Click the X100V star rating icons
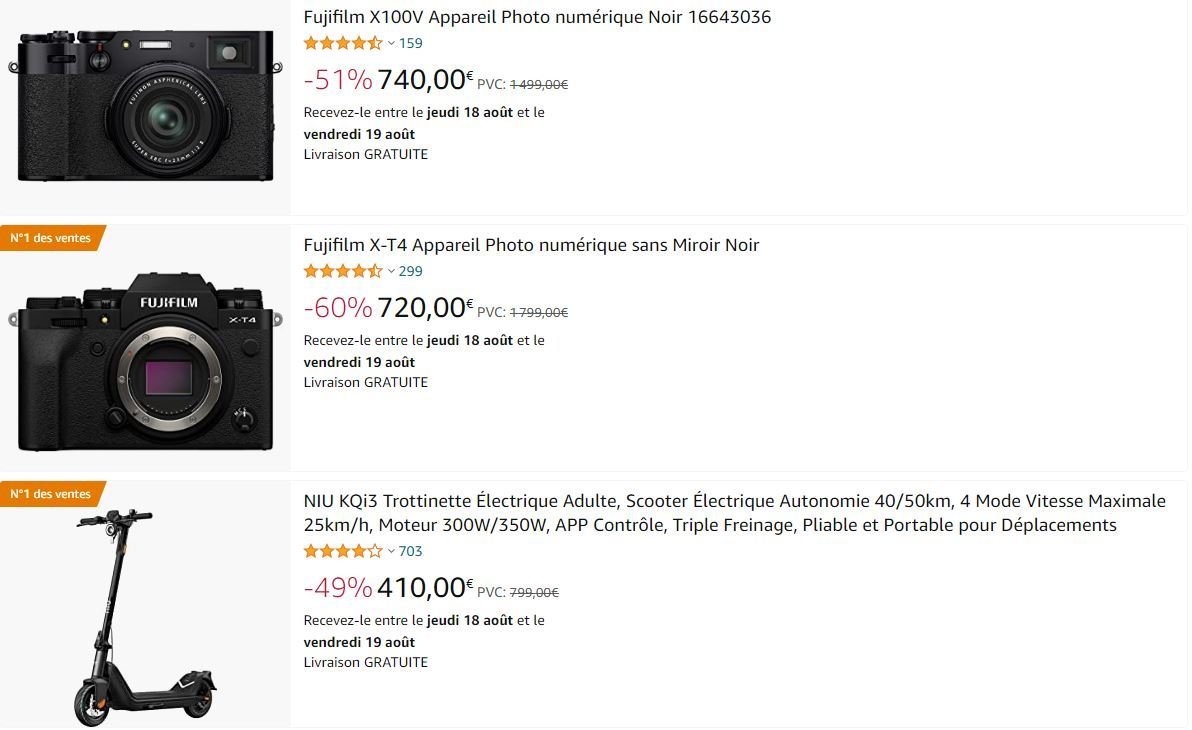Image resolution: width=1192 pixels, height=730 pixels. tap(343, 43)
